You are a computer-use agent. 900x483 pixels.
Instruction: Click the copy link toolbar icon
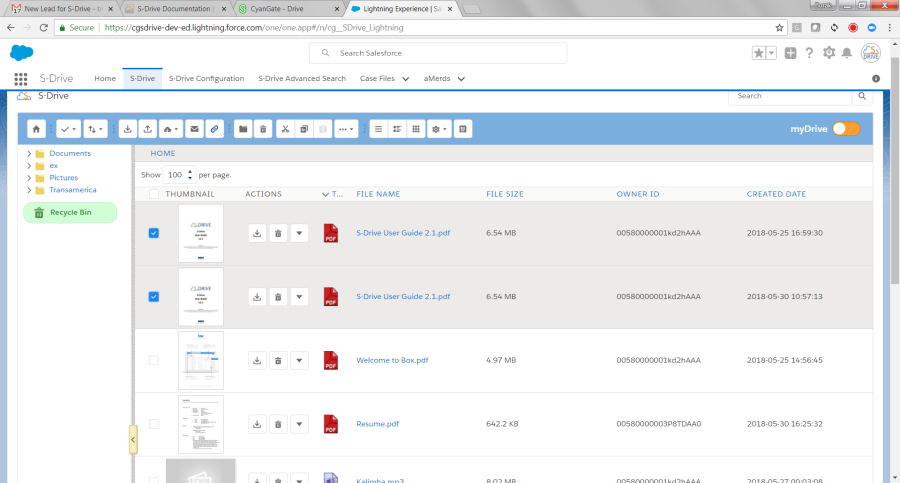click(214, 129)
